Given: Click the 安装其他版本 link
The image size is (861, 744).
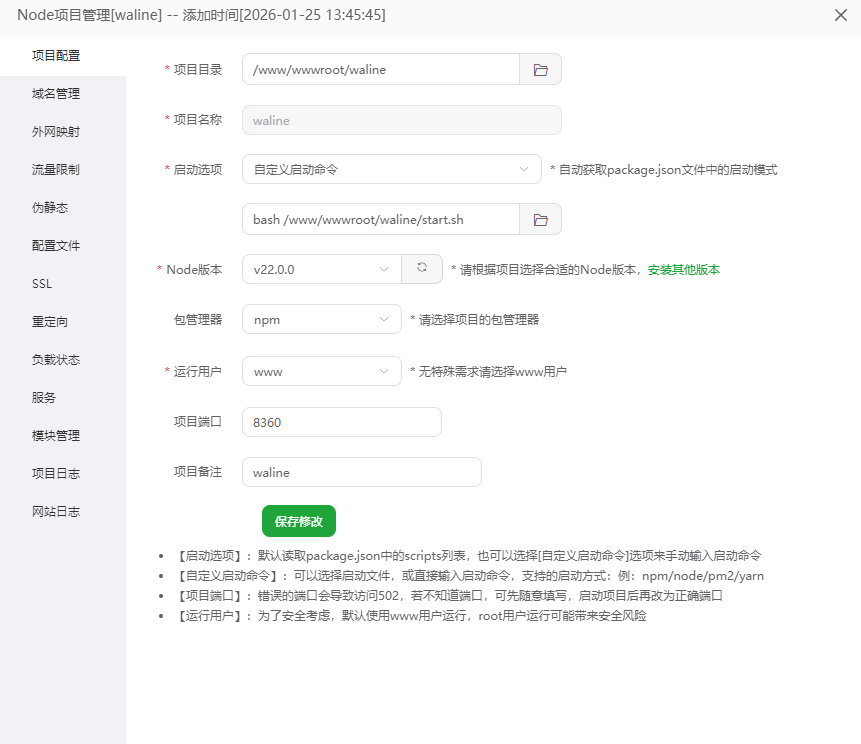Looking at the screenshot, I should pyautogui.click(x=684, y=270).
